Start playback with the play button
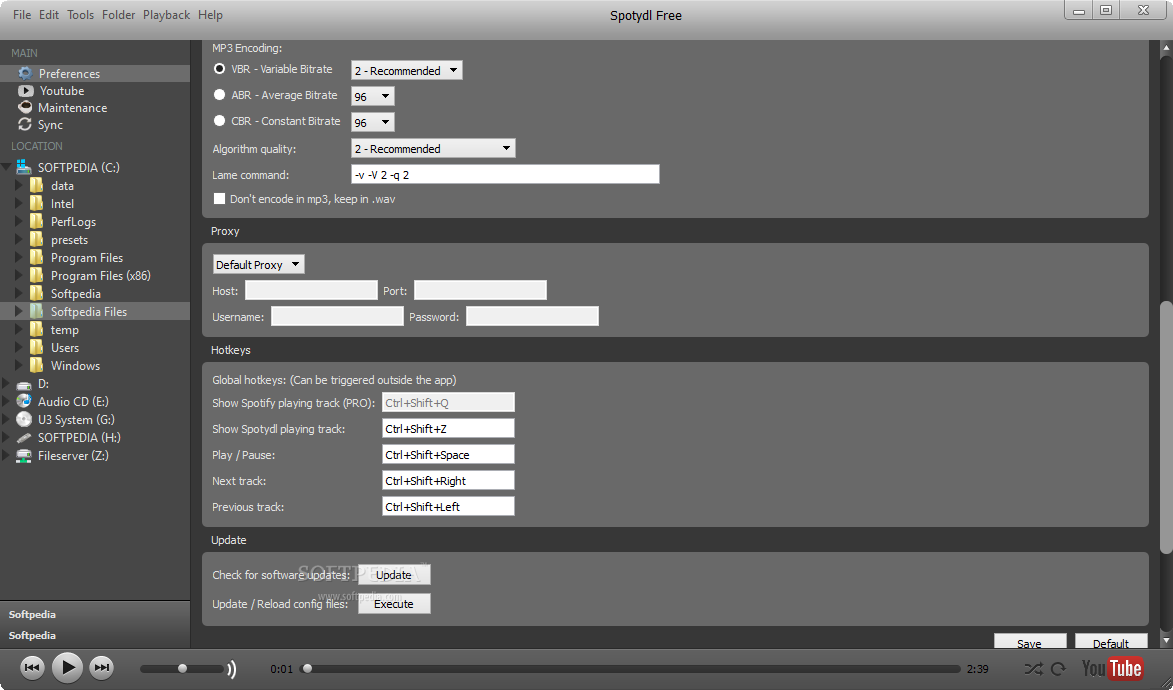The width and height of the screenshot is (1173, 690). tap(67, 667)
